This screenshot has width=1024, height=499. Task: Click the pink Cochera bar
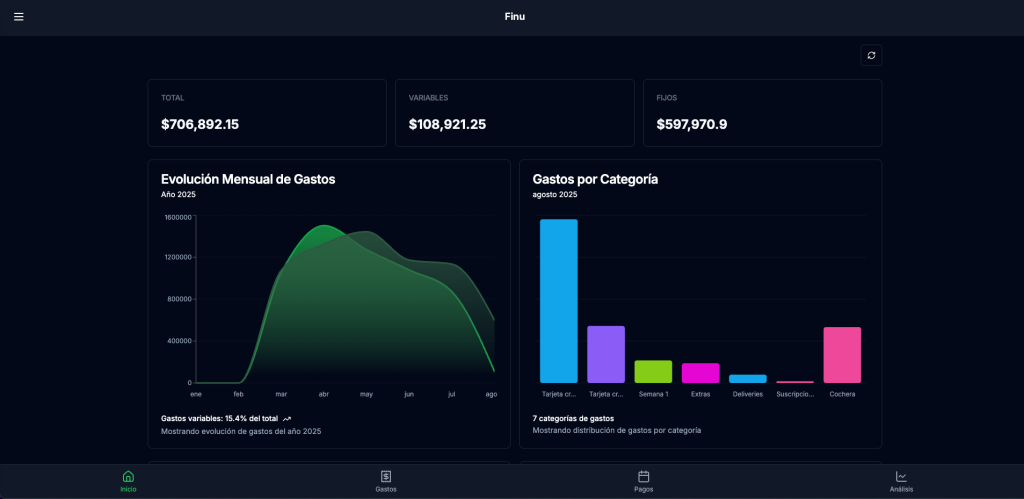tap(842, 355)
